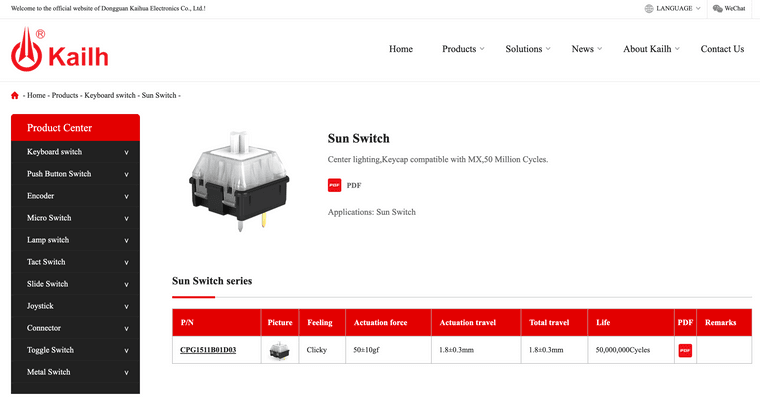Select Slide Switch in Product Center
Image resolution: width=760 pixels, height=400 pixels.
(x=48, y=284)
